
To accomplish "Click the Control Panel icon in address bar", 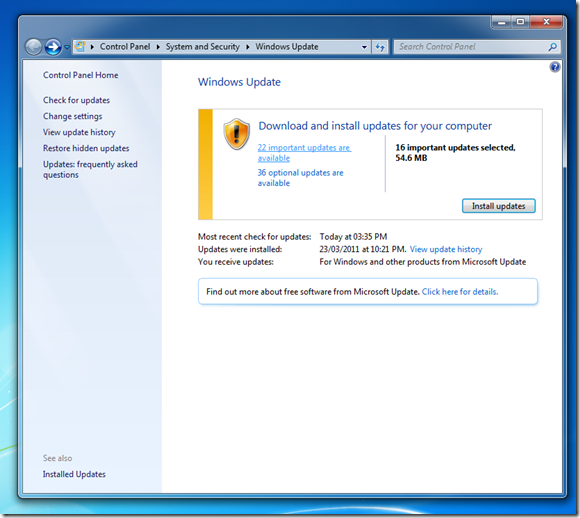I will pos(80,47).
